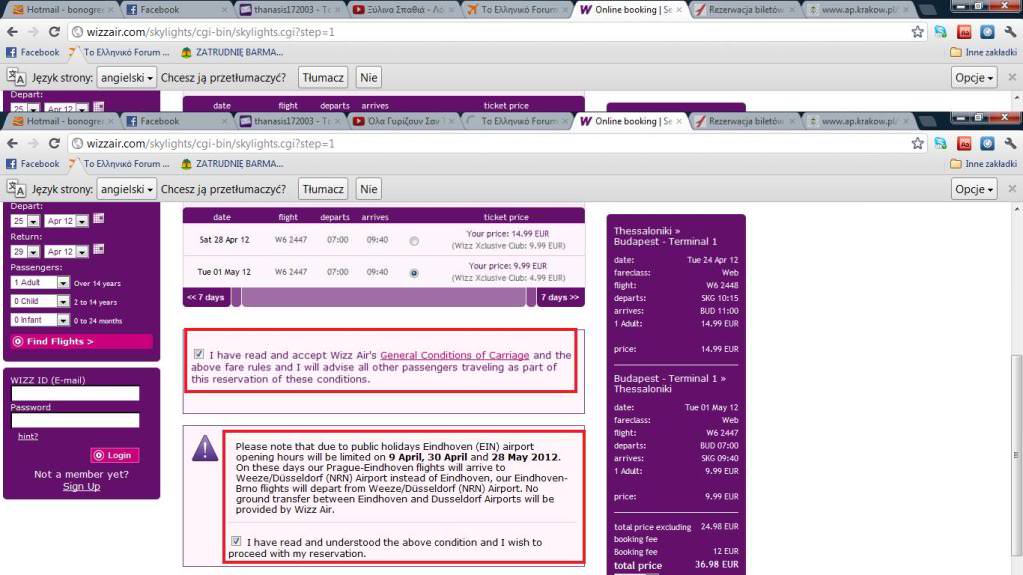Open Depart month dropdown in front window
Screen dimensions: 1023x575
[x=67, y=221]
